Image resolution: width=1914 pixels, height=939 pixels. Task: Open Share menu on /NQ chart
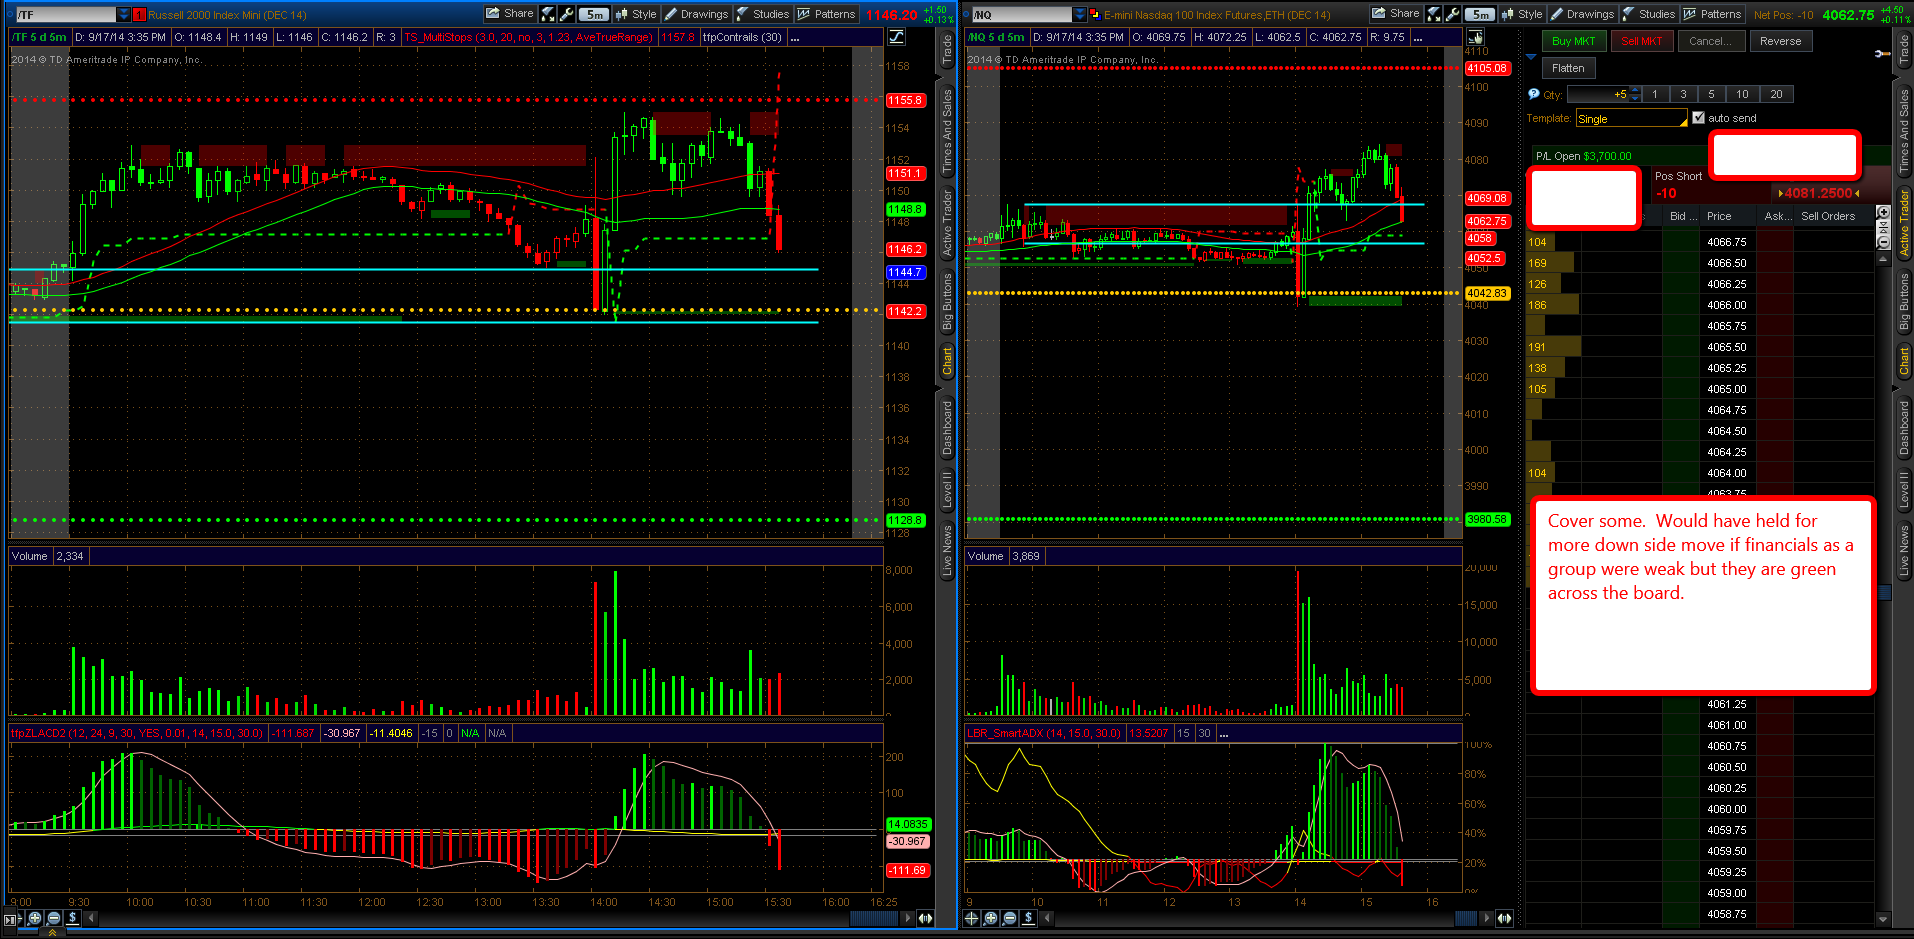pos(1396,14)
